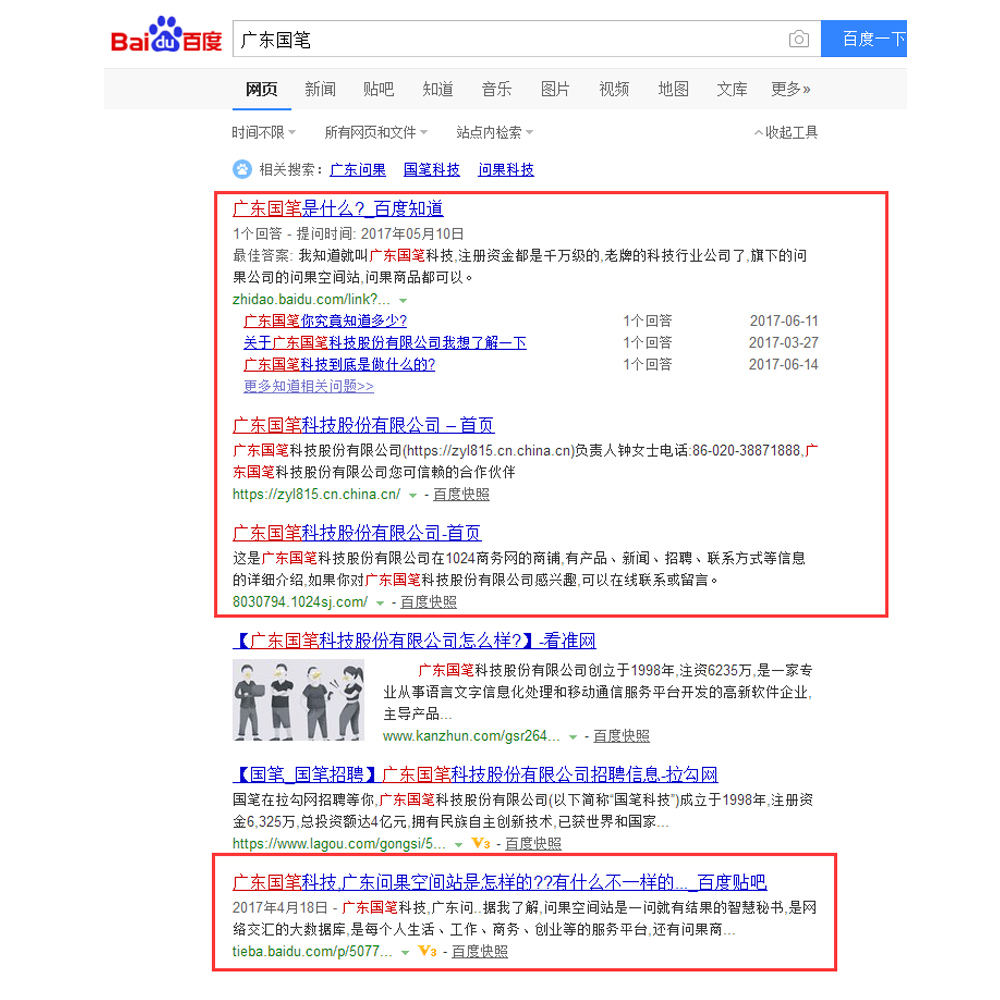Open the 所有网页和文件 dropdown
This screenshot has height=1000, width=1000.
(x=376, y=133)
